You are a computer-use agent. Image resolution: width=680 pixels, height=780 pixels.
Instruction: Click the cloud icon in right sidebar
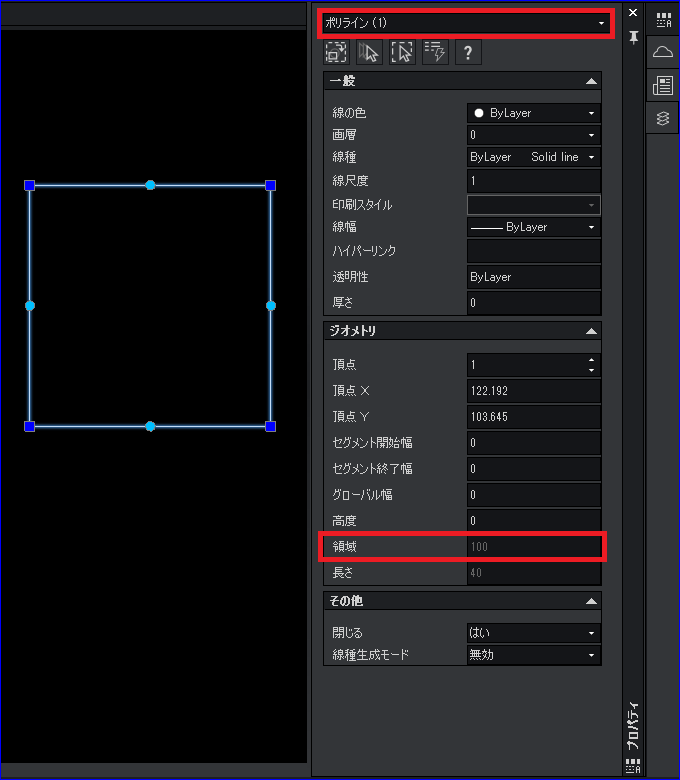point(662,51)
